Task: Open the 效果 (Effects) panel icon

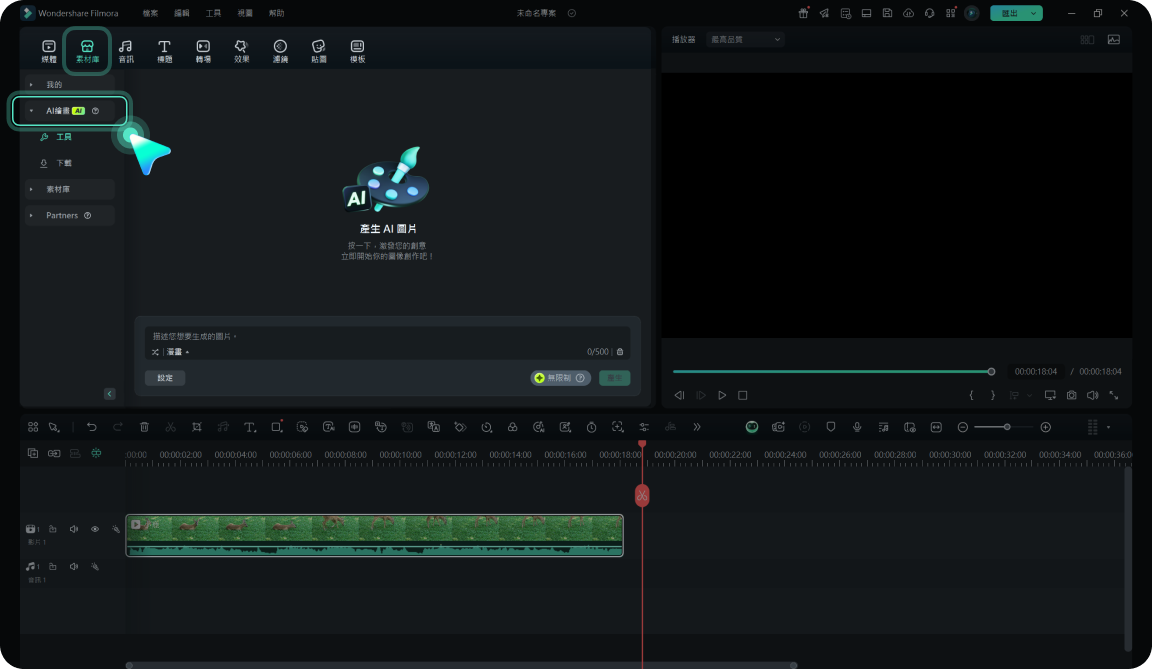Action: tap(241, 50)
